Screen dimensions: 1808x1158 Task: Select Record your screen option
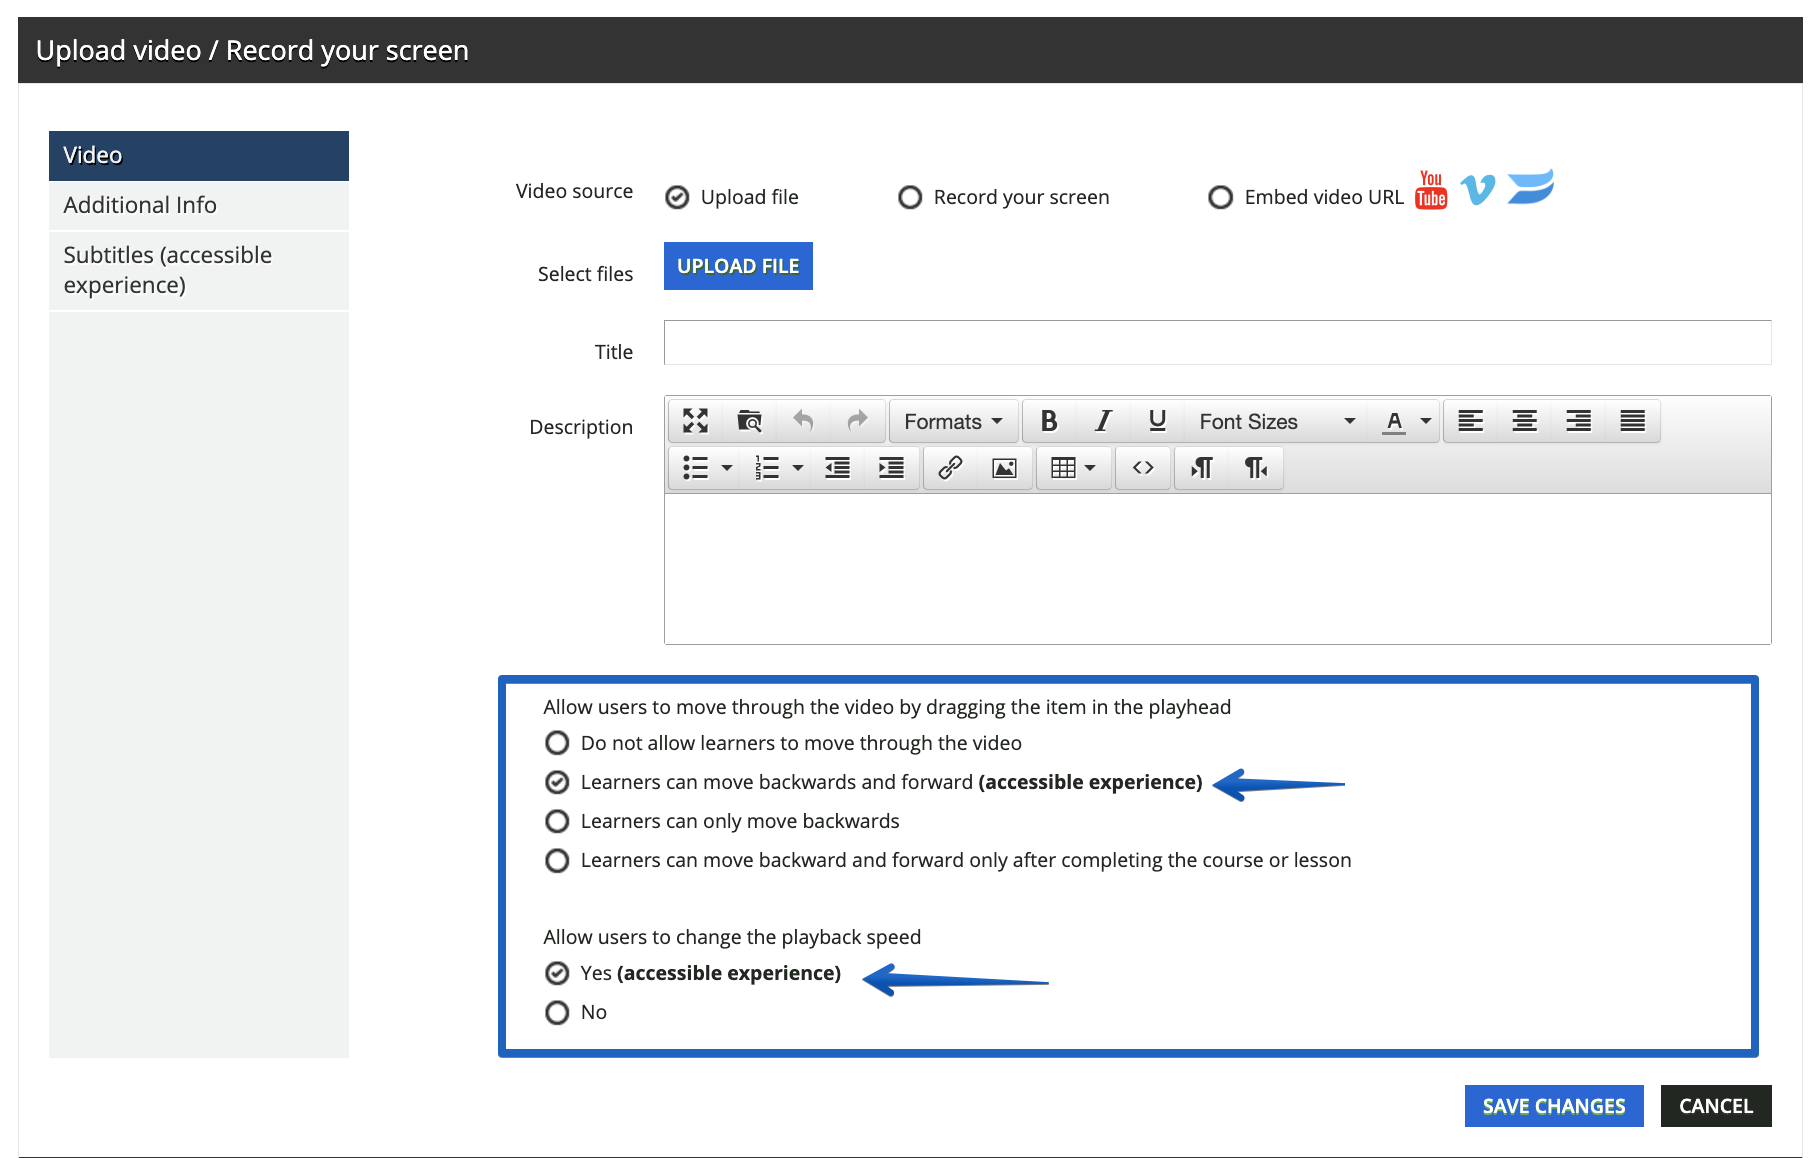[x=910, y=197]
